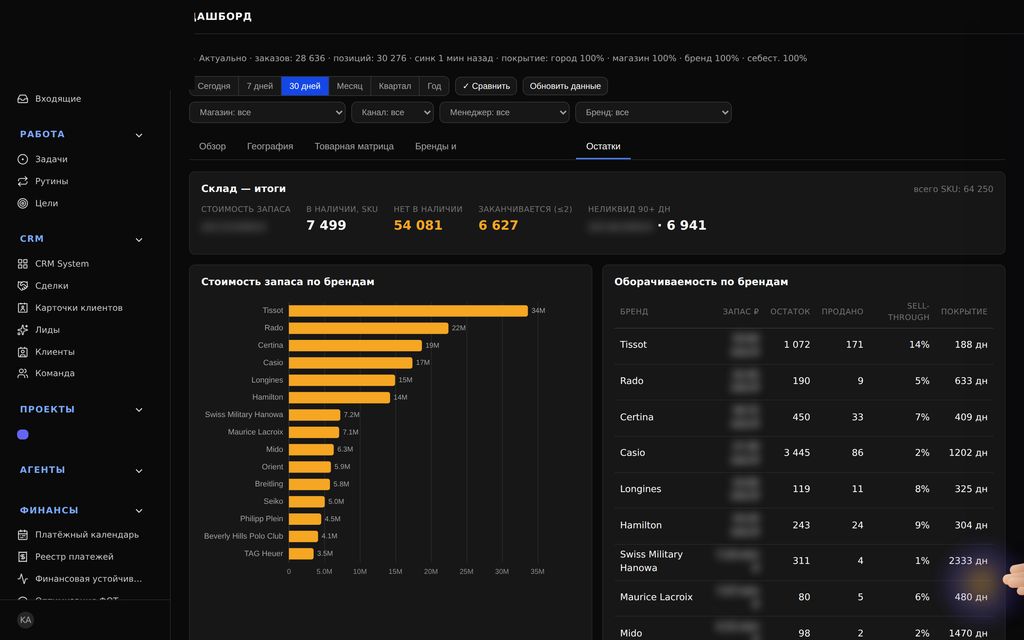Click the SELL-THROUGH column header
Viewport: 1024px width, 640px height.
(x=908, y=312)
